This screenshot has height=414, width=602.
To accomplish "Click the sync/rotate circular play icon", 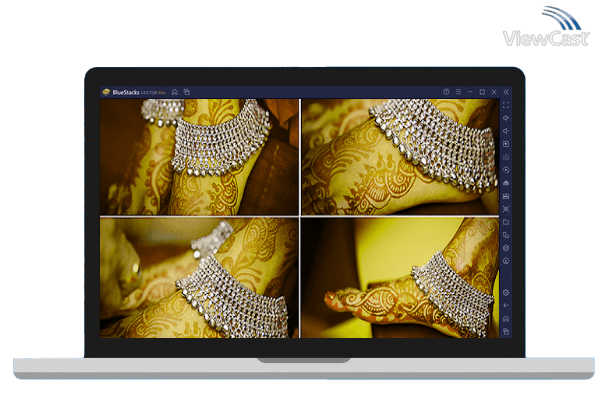I will click(x=506, y=170).
